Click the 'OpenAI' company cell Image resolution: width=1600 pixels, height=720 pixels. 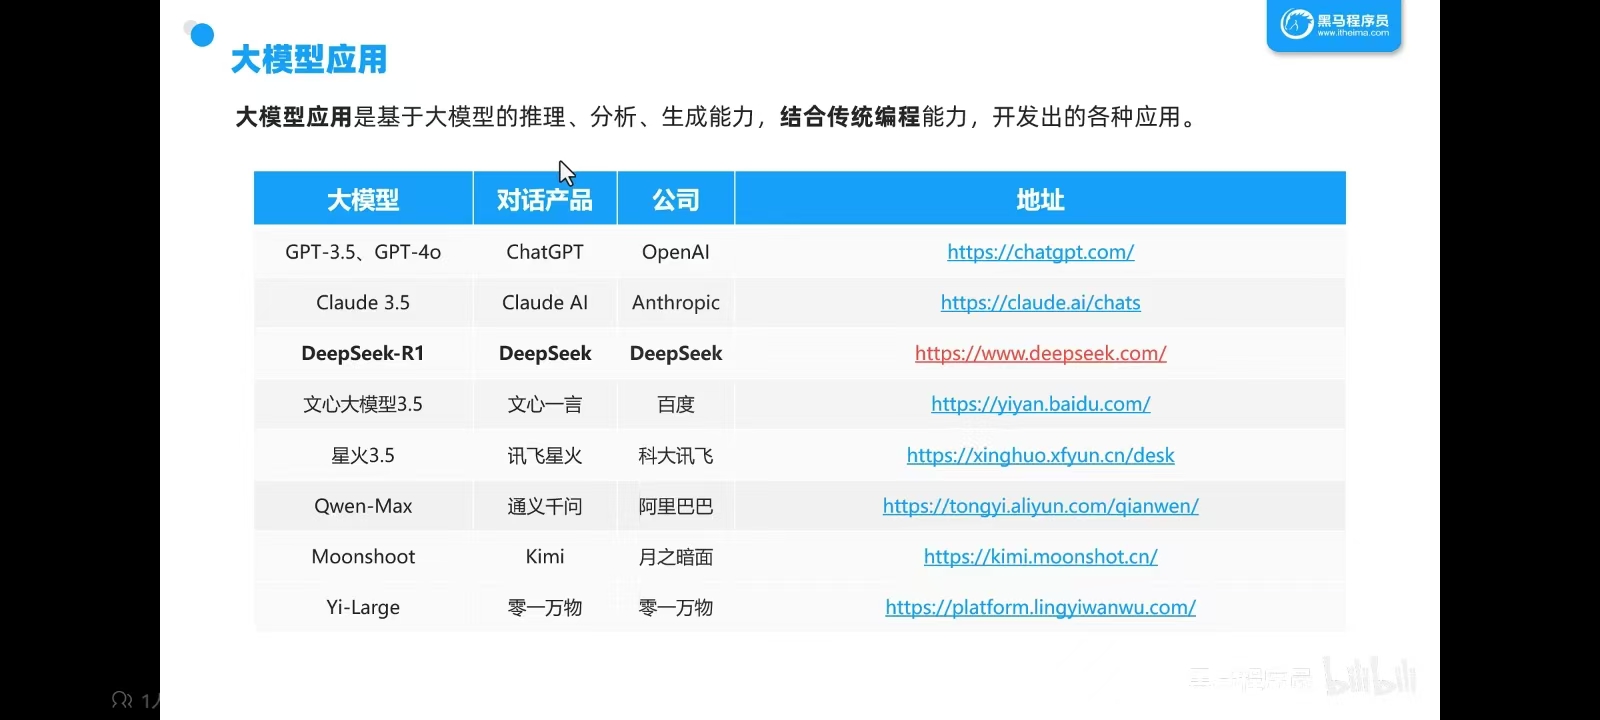tap(676, 252)
